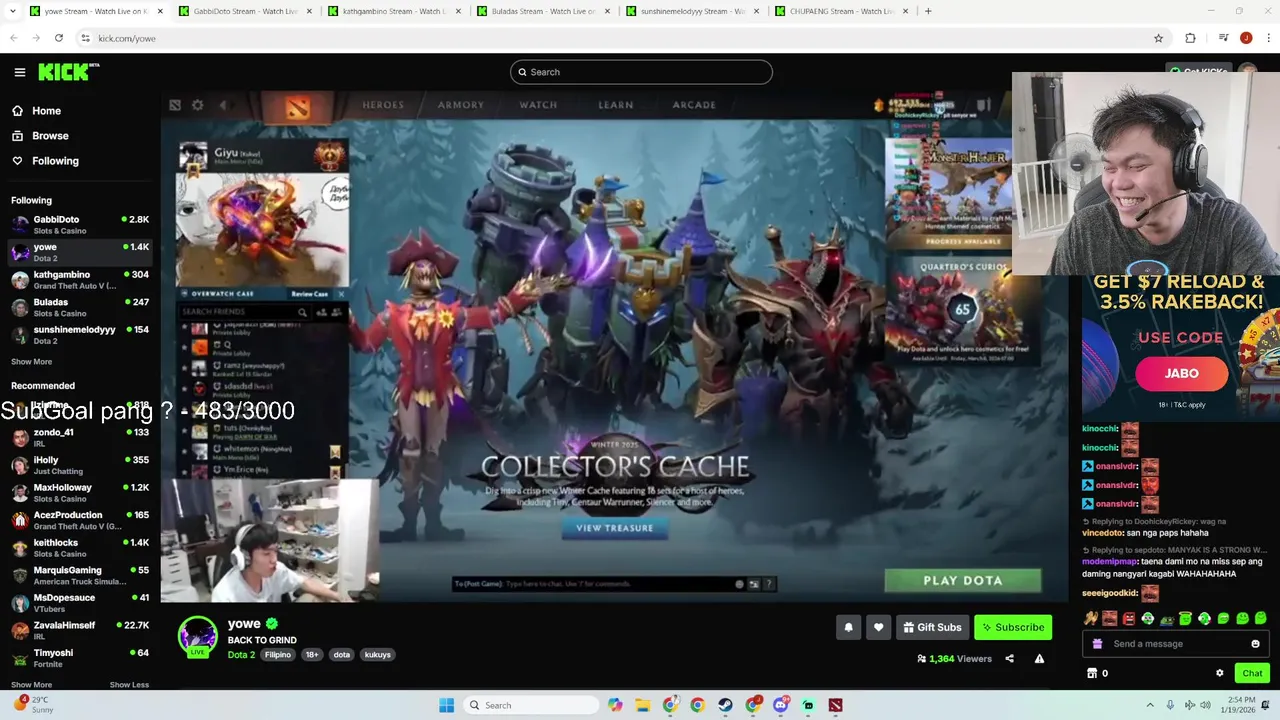Open AcezProduction recommended channel
The height and width of the screenshot is (720, 1280).
[x=80, y=520]
